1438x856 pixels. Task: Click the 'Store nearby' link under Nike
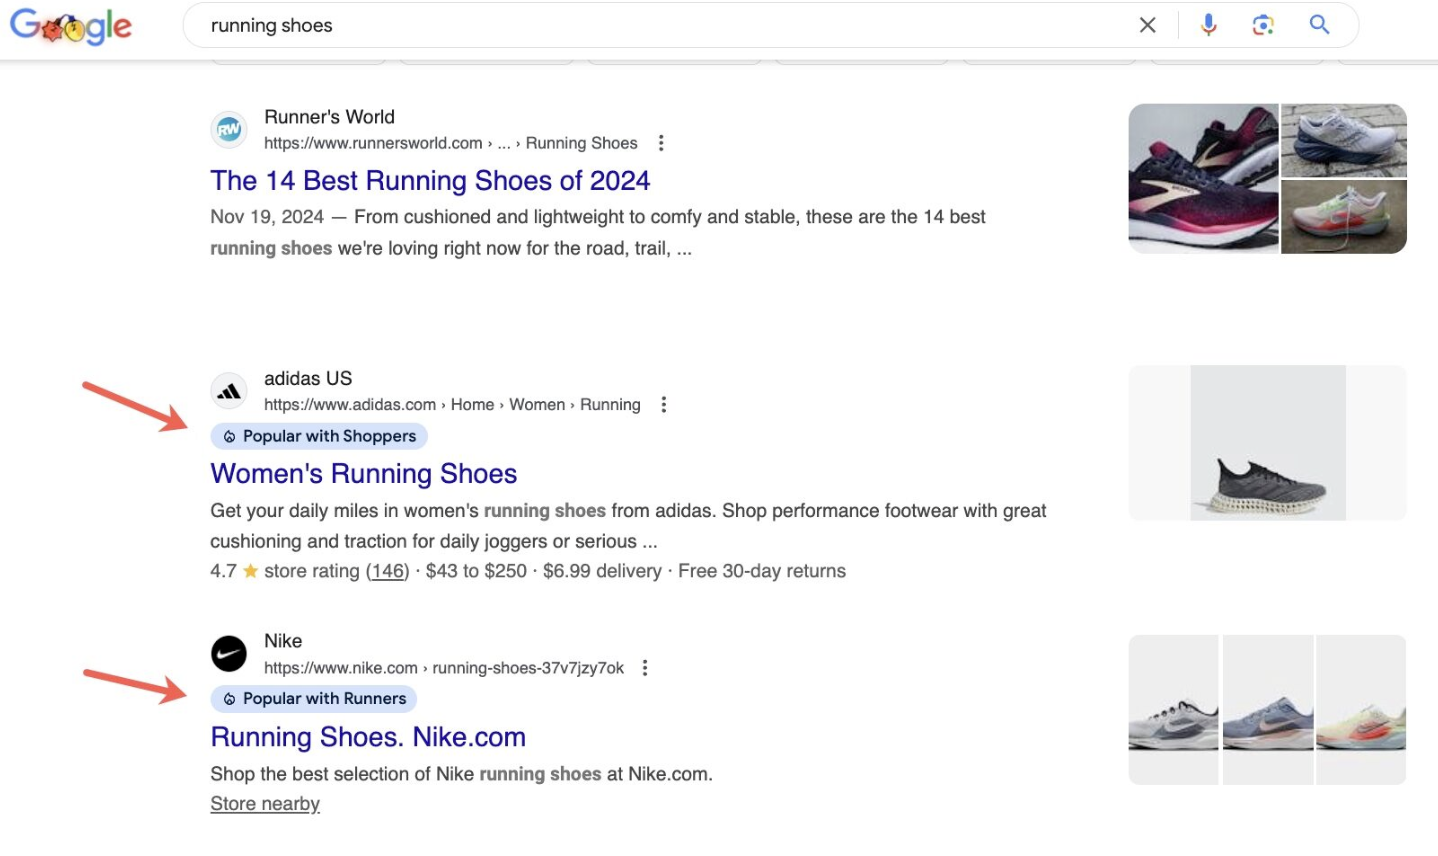tap(264, 803)
